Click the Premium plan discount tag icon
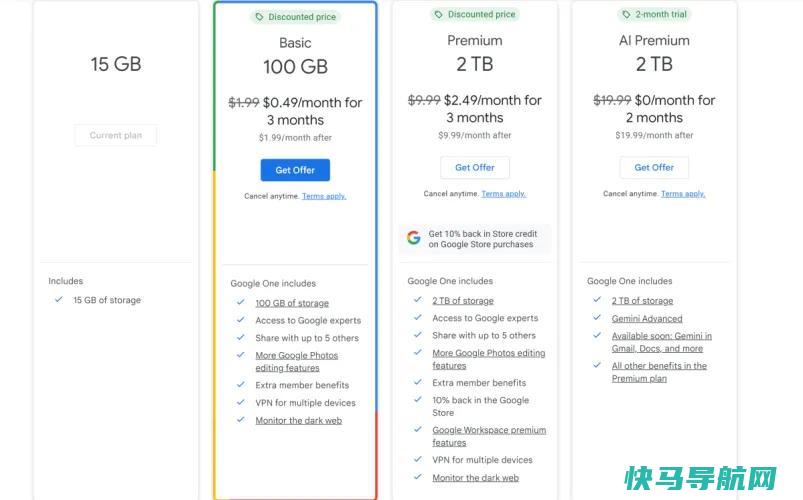The width and height of the screenshot is (803, 500). coord(438,14)
